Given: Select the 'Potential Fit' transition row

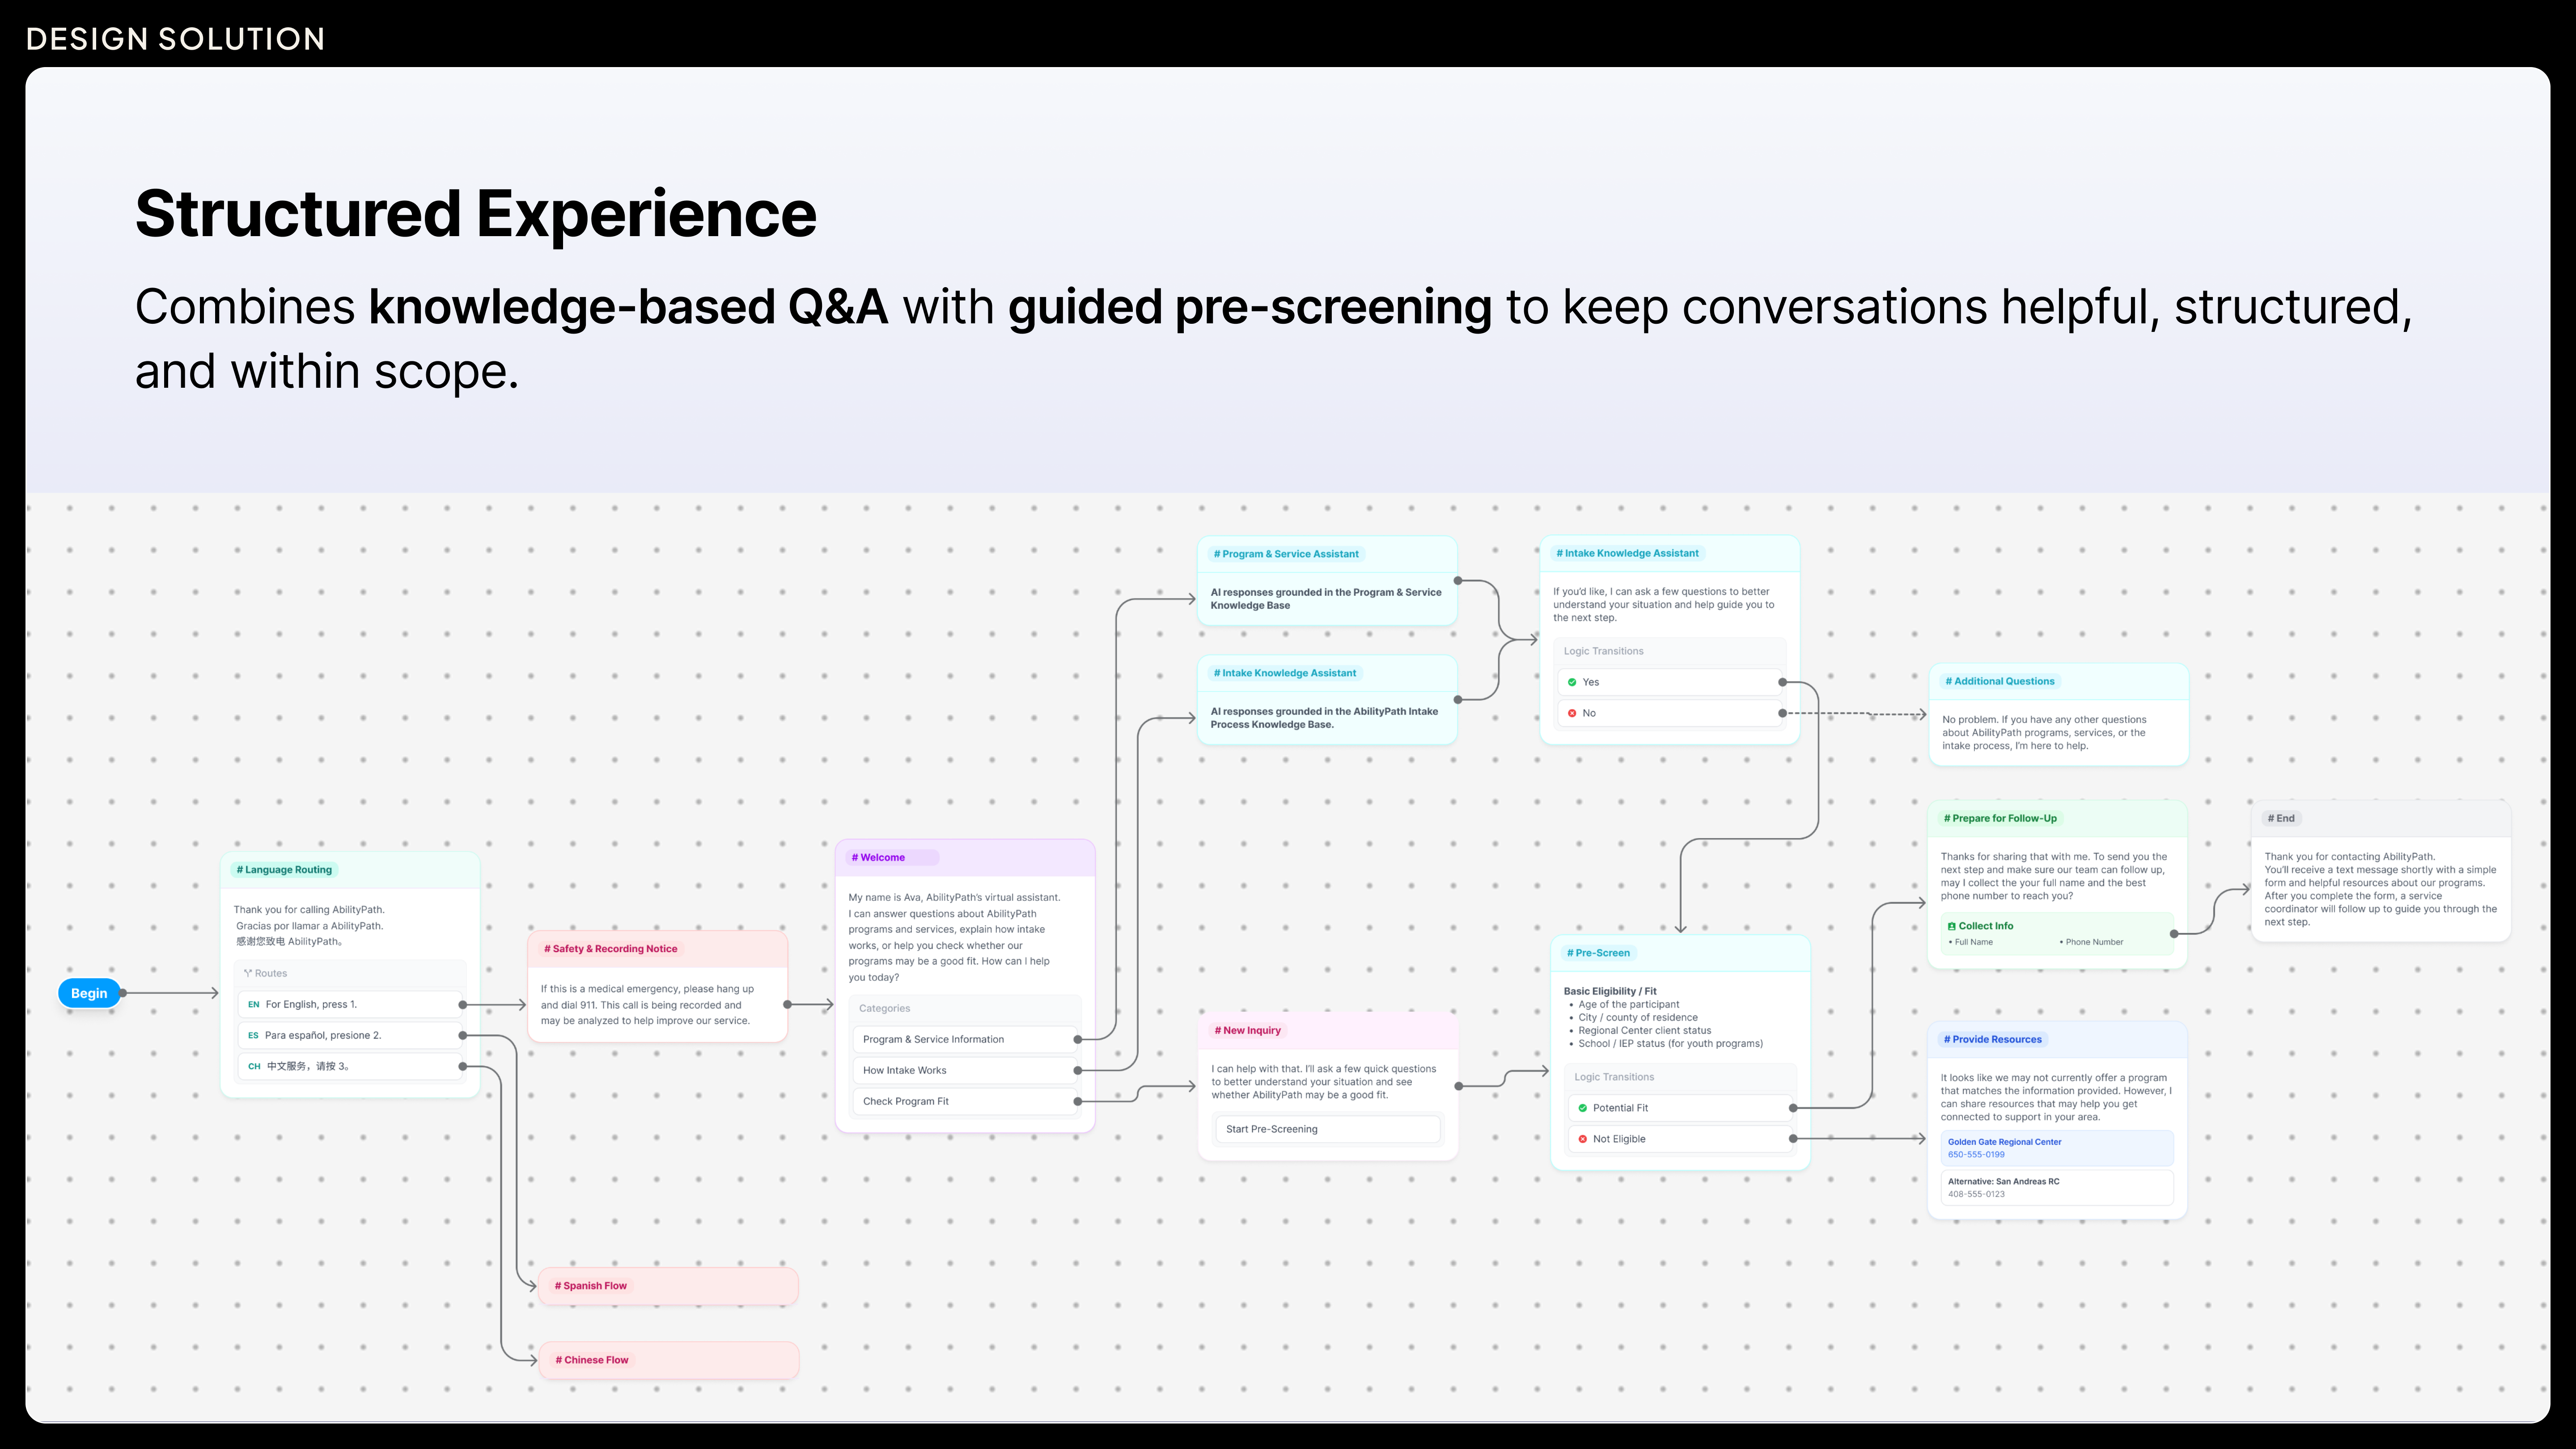Looking at the screenshot, I should 1681,1108.
